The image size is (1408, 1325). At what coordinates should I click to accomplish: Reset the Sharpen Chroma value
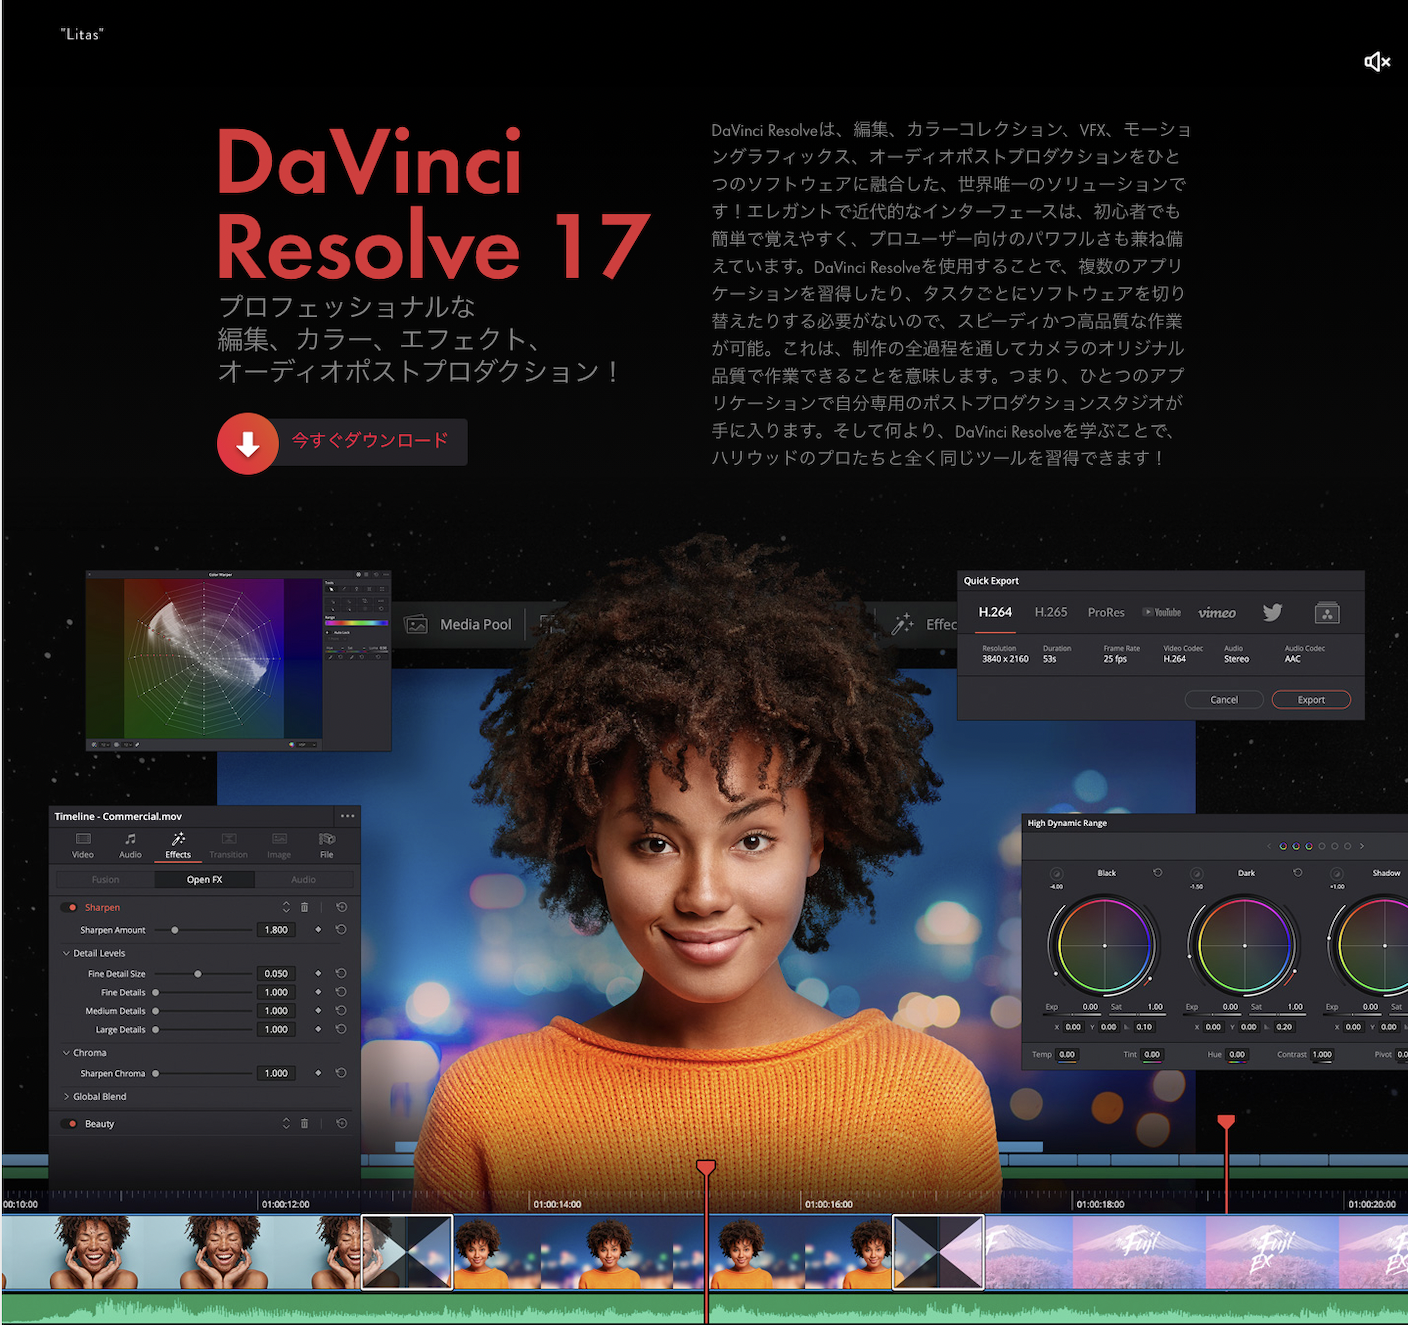pos(341,1073)
